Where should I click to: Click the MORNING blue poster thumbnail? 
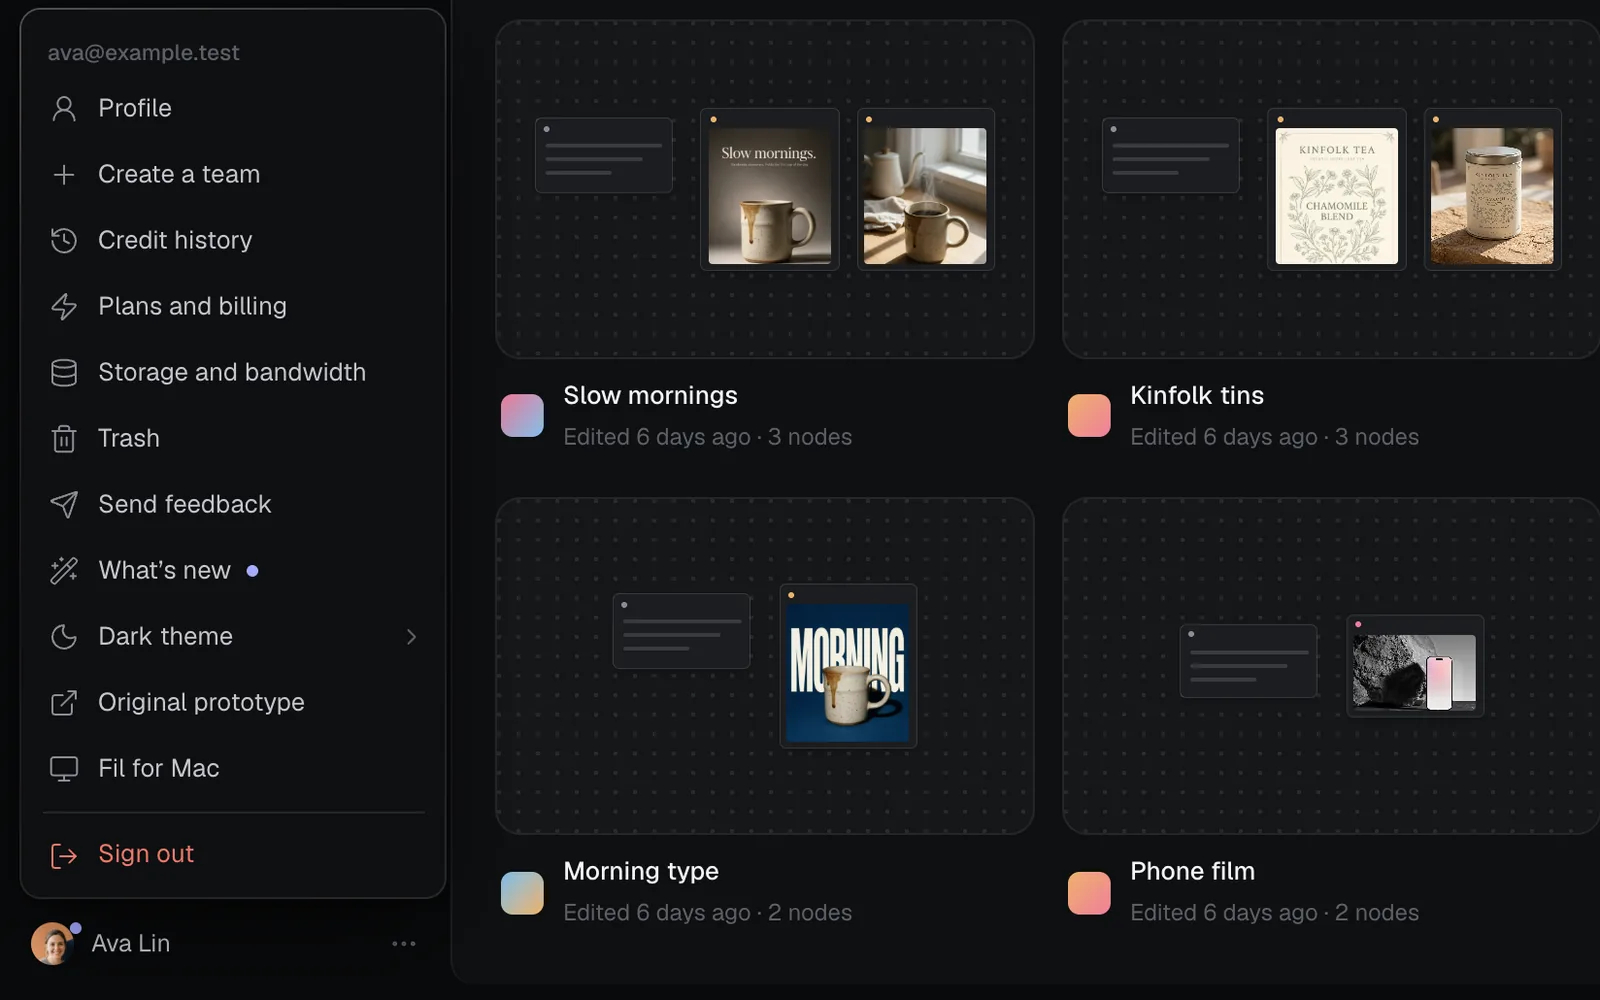(848, 666)
